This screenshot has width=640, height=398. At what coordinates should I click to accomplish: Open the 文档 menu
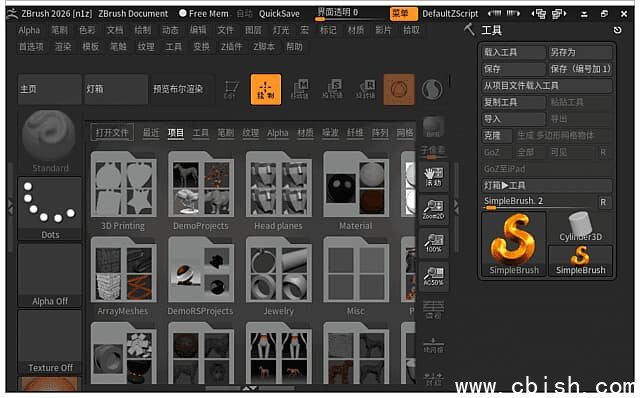[x=115, y=30]
